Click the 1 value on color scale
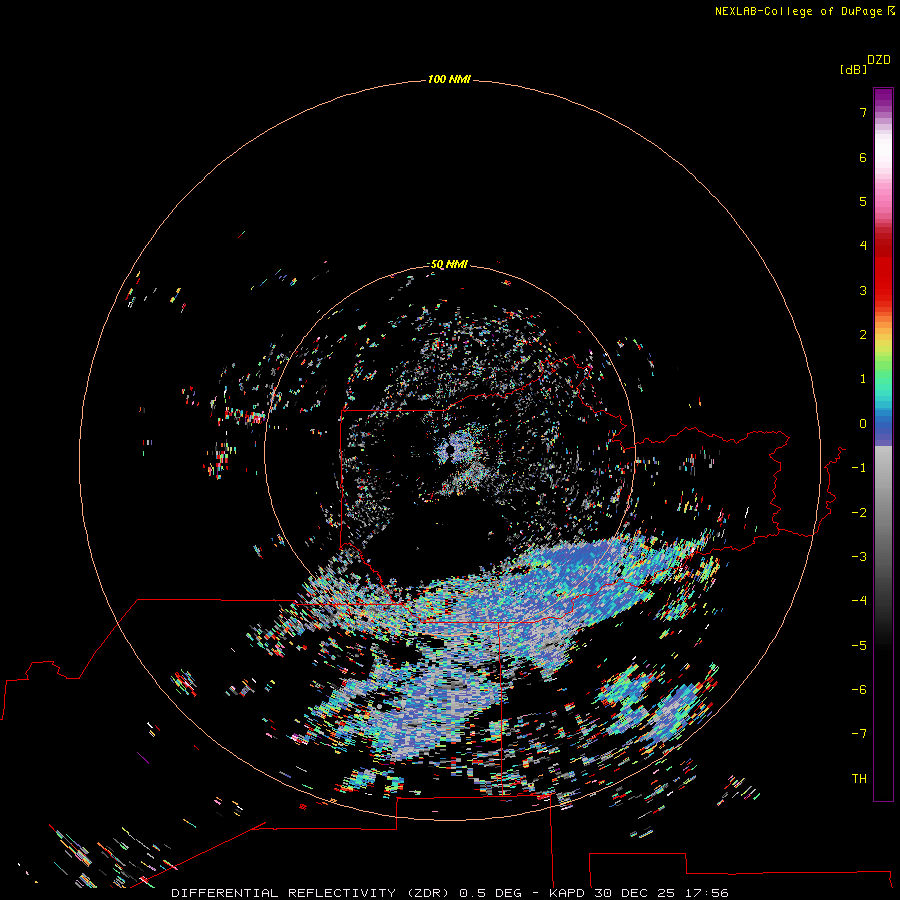 tap(863, 379)
